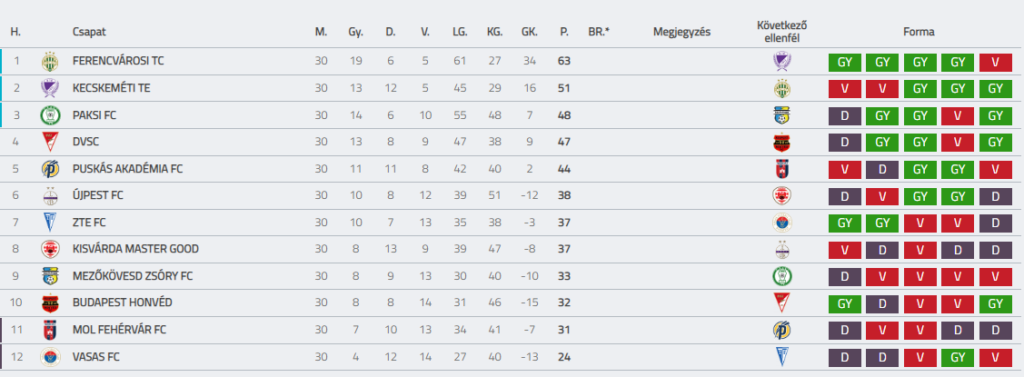Sort table by the P. column header
The width and height of the screenshot is (1024, 377).
pyautogui.click(x=564, y=31)
